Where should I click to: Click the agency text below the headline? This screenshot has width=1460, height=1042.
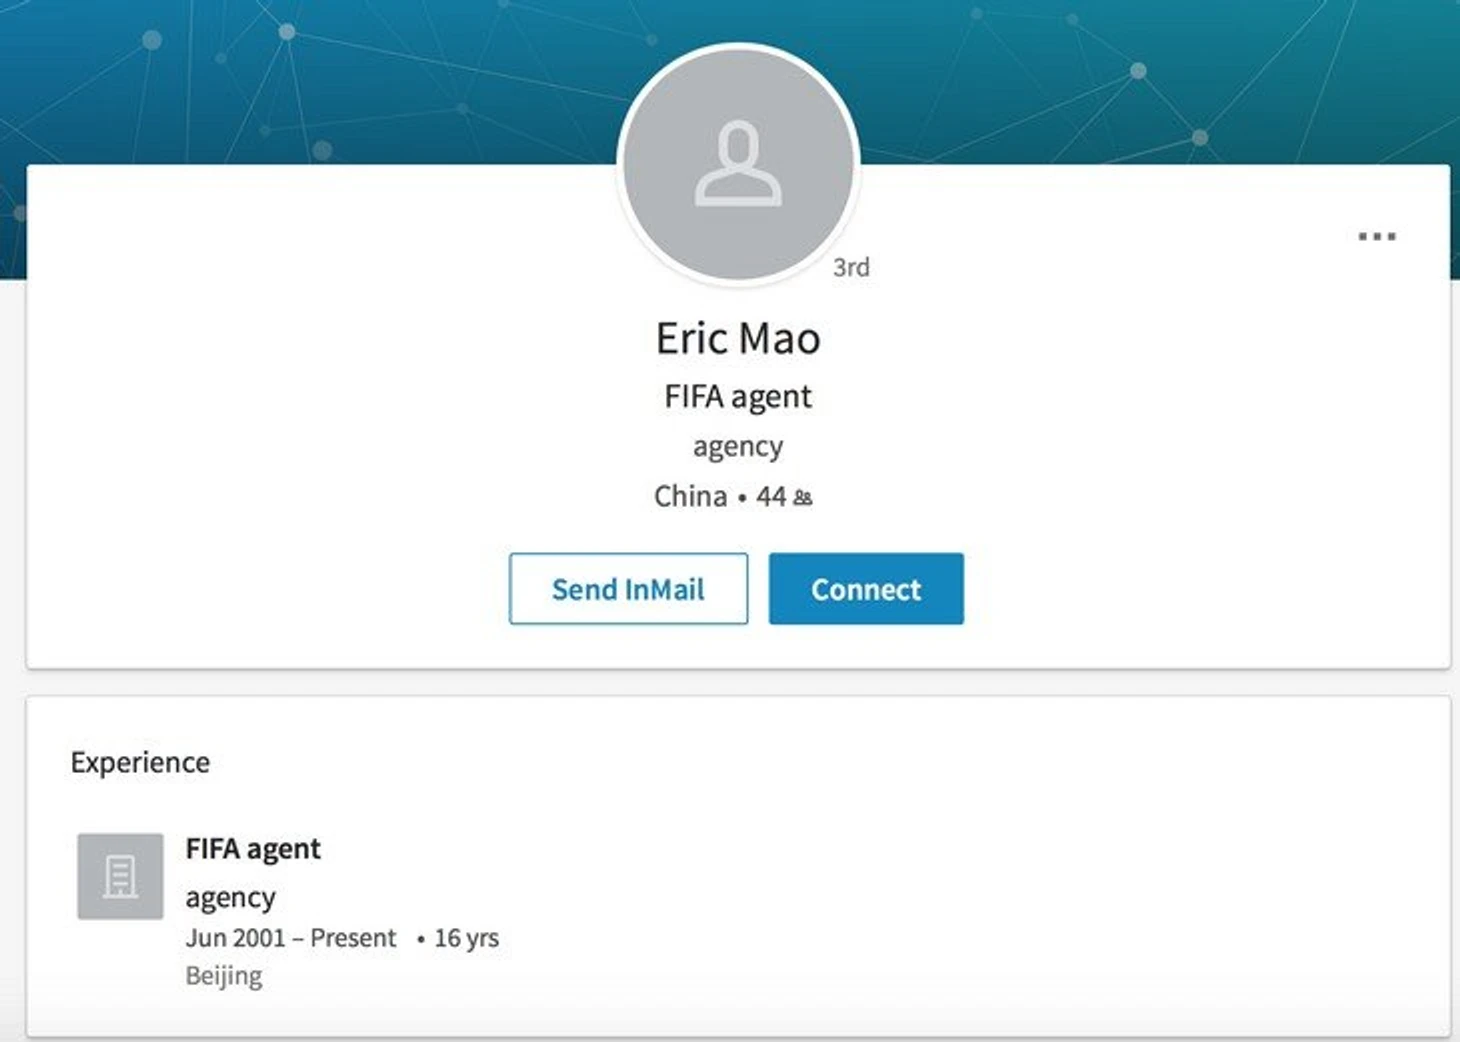tap(738, 446)
